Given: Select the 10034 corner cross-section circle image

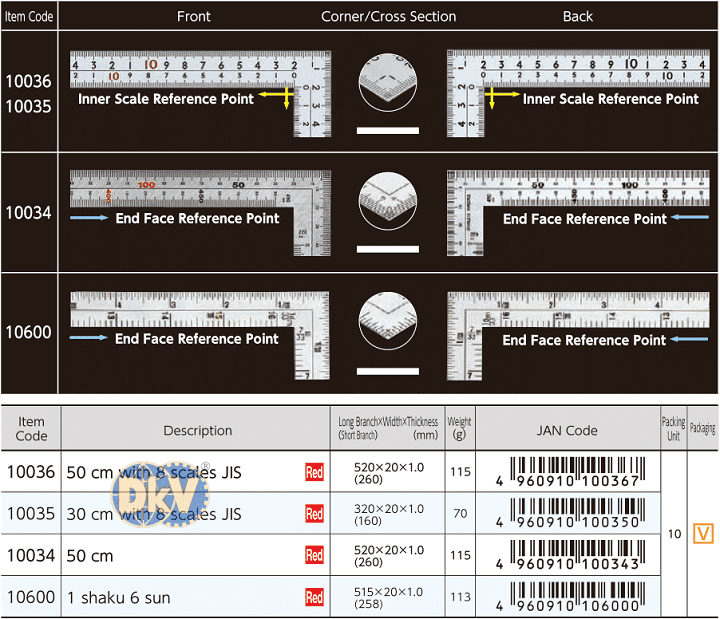Looking at the screenshot, I should pos(387,201).
